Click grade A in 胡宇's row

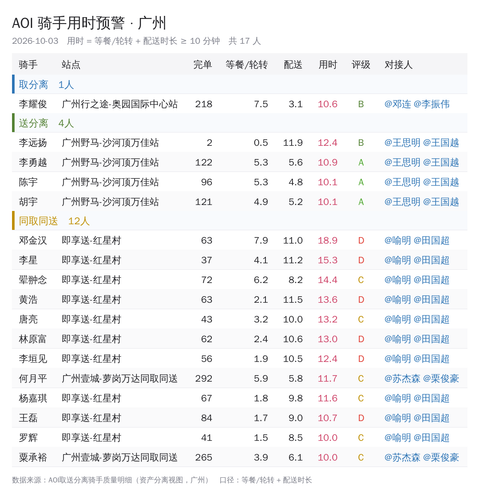[361, 202]
